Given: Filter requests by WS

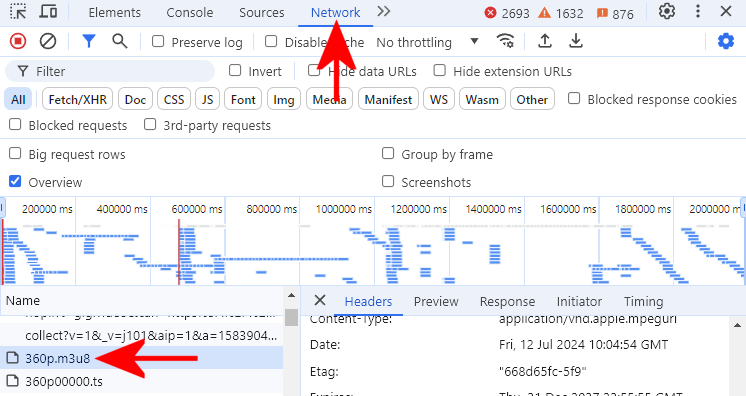Looking at the screenshot, I should tap(439, 99).
